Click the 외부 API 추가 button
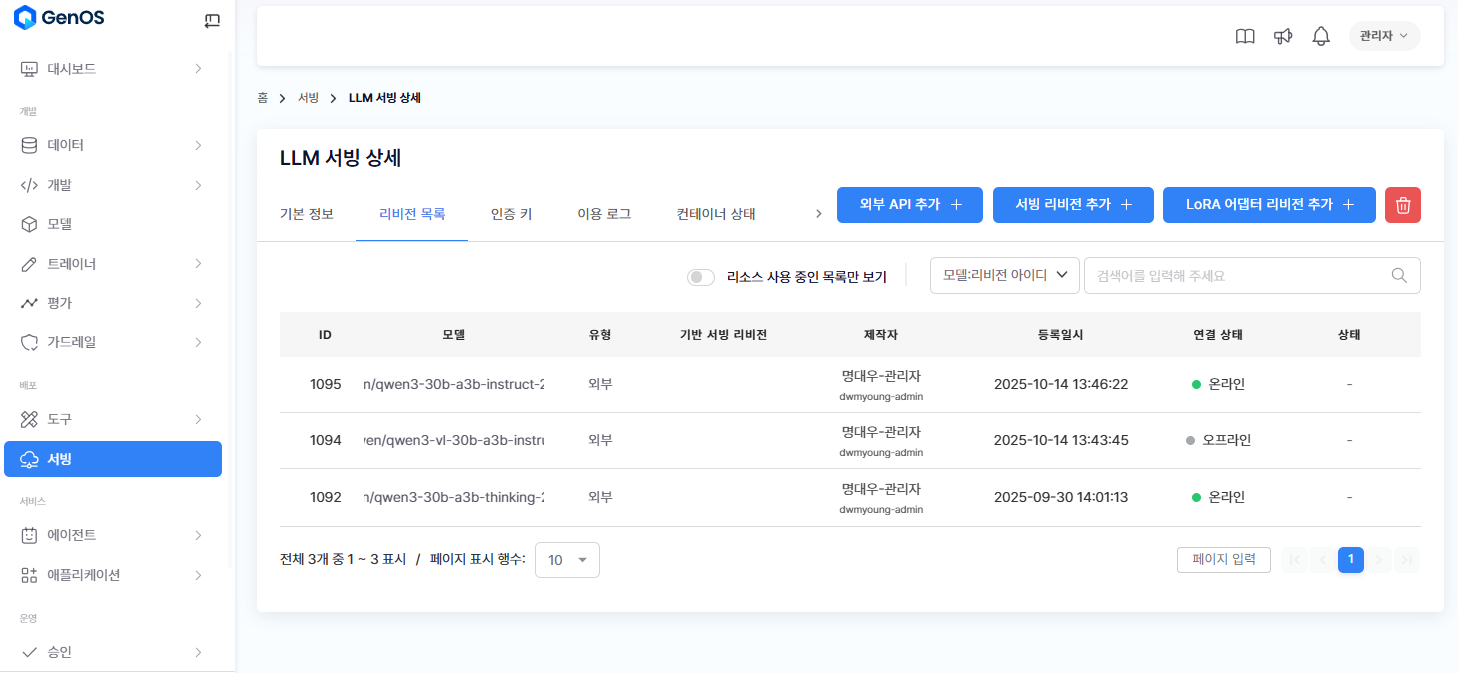The image size is (1458, 673). pyautogui.click(x=909, y=205)
